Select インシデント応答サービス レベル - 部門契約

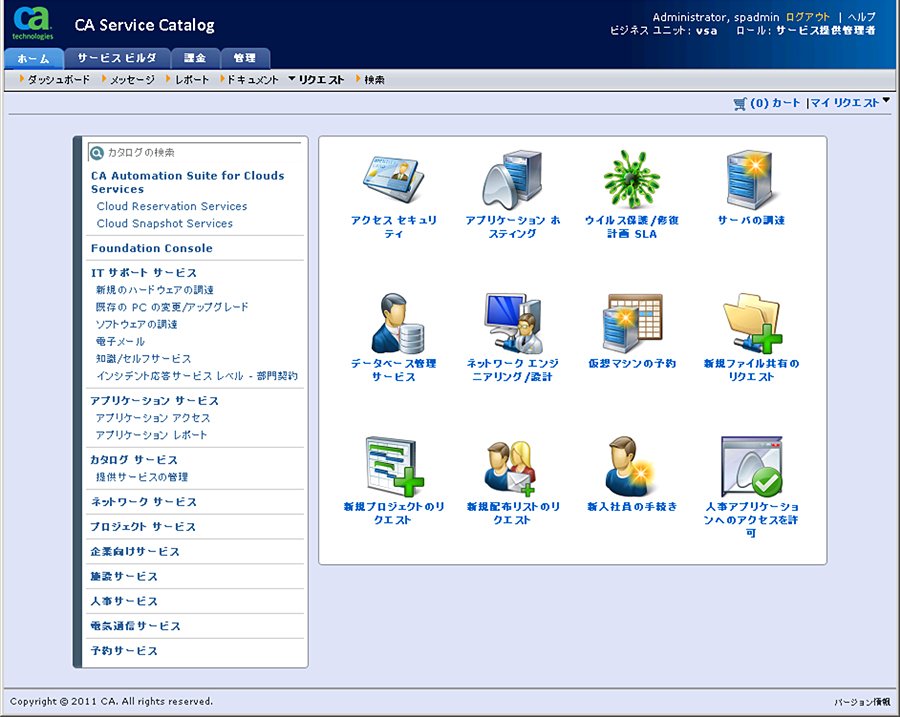[197, 376]
